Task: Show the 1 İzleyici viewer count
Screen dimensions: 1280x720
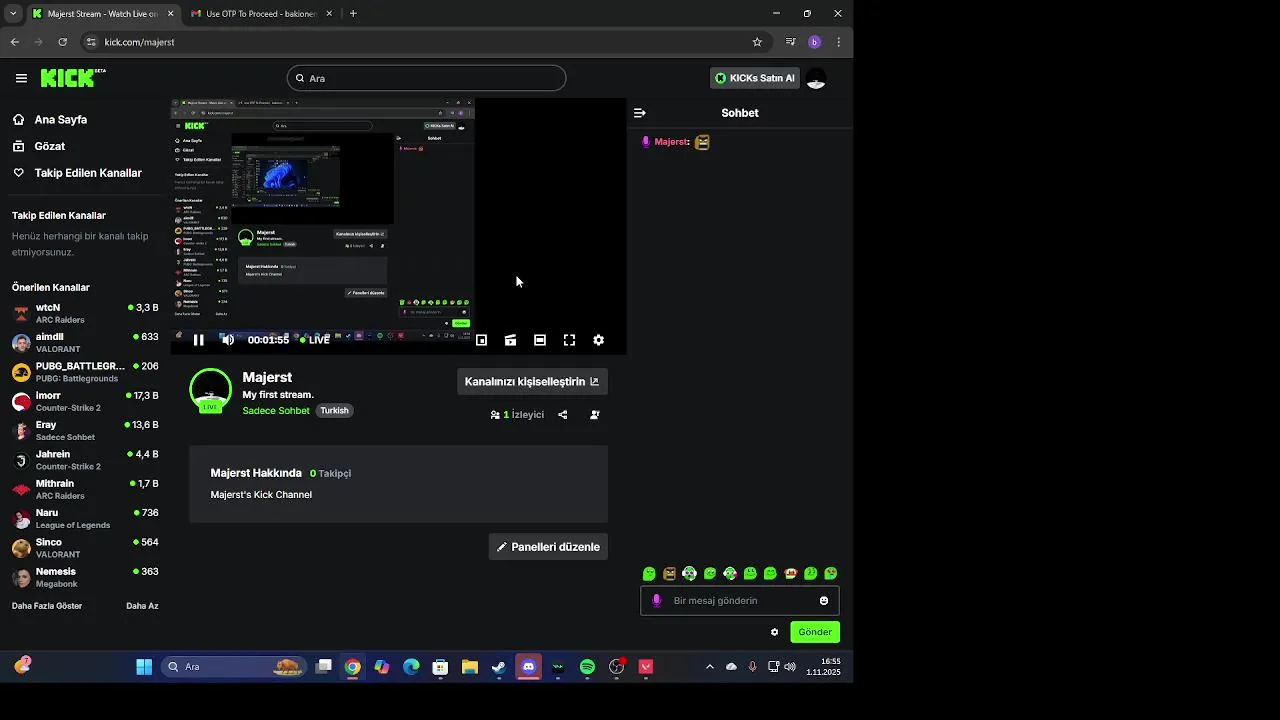Action: click(517, 414)
